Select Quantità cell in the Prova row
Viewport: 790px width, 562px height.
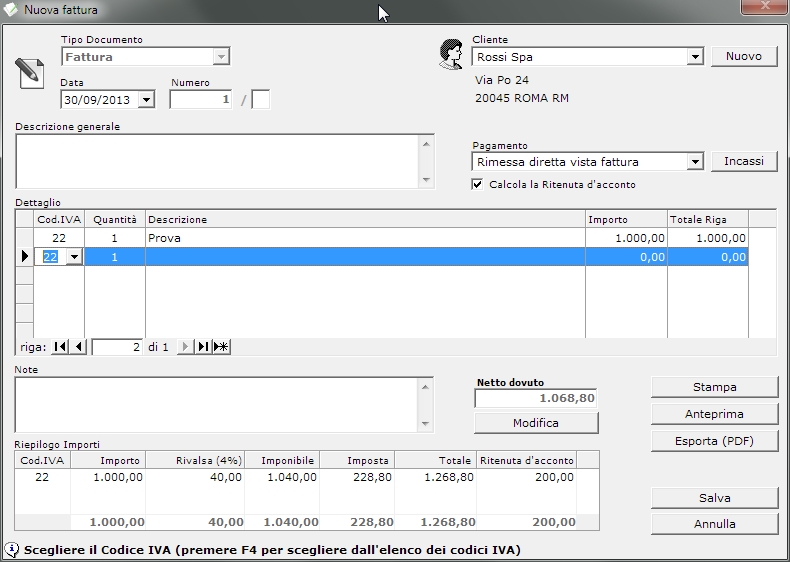(x=115, y=238)
